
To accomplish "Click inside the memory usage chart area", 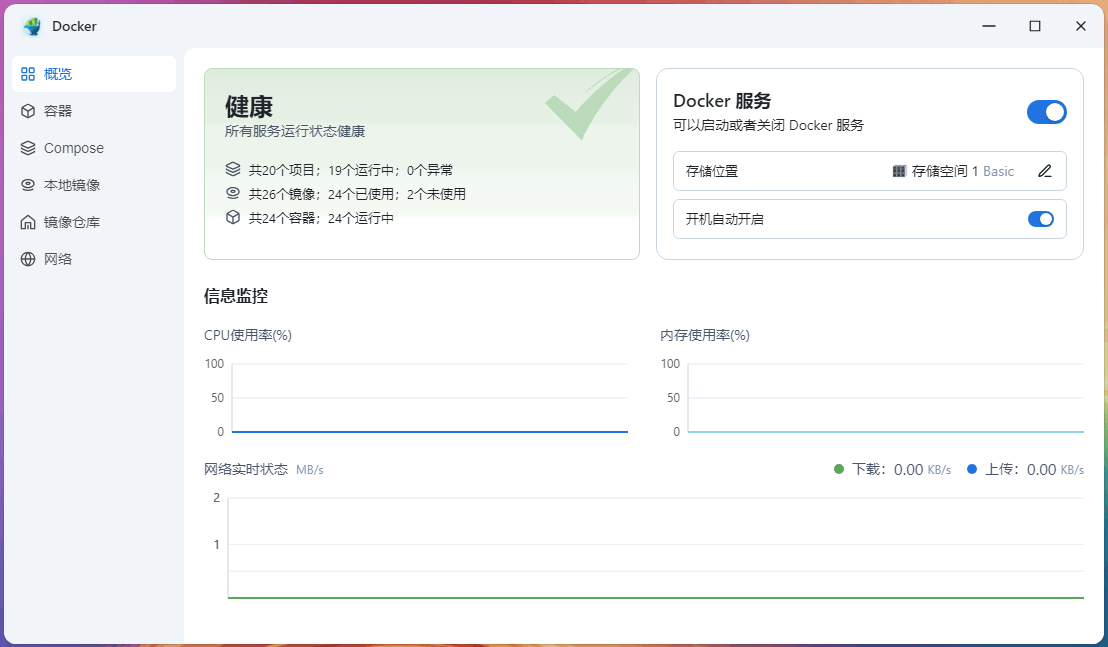I will click(885, 398).
